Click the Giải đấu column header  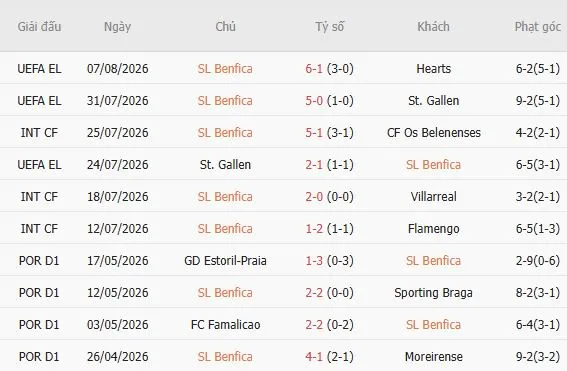[x=39, y=27]
